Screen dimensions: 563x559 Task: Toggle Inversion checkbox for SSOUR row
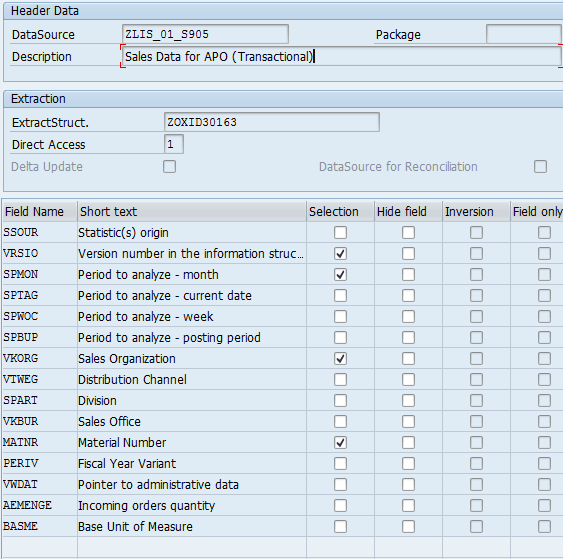point(476,233)
